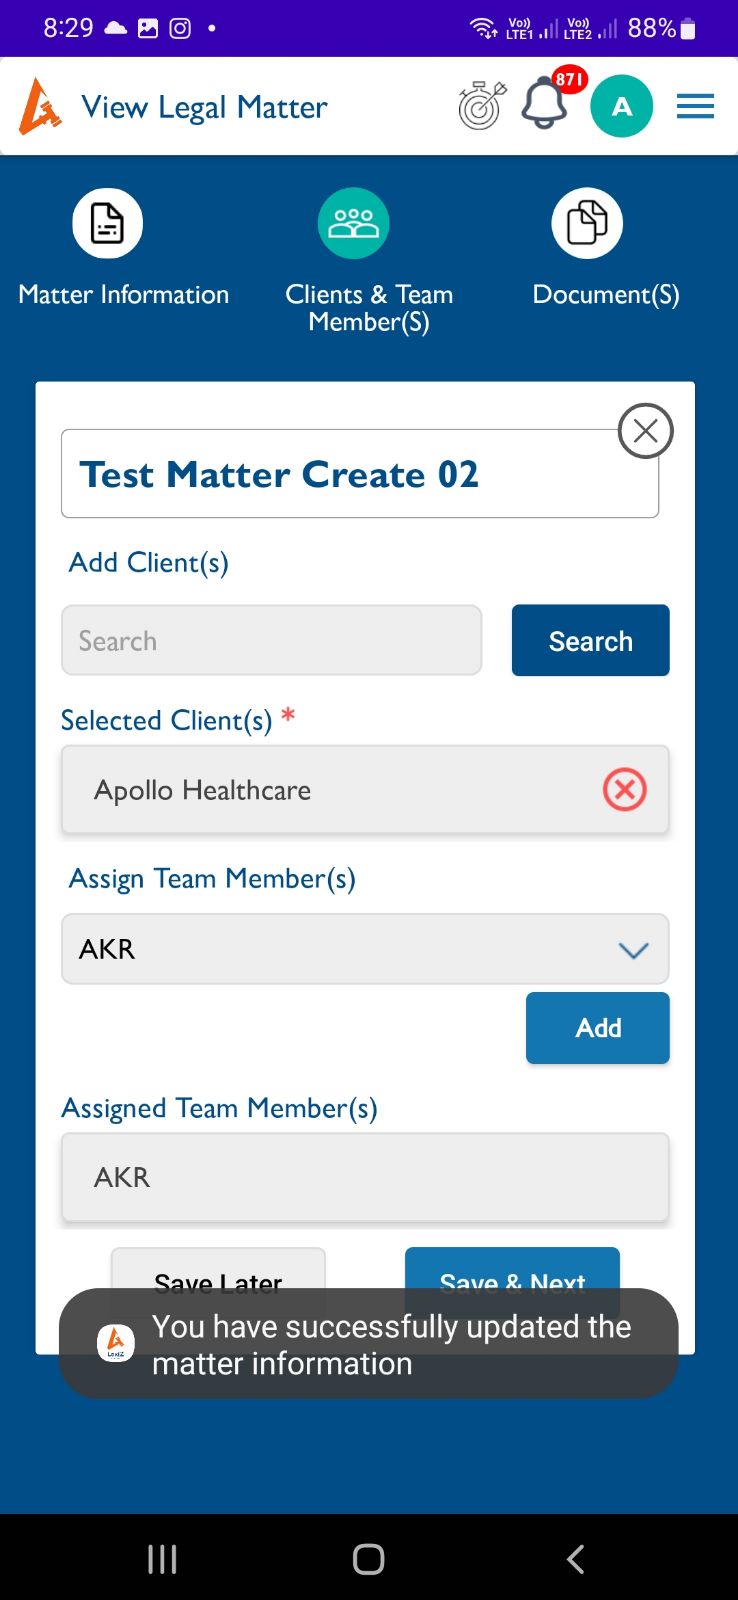Close the matter form with X icon
The height and width of the screenshot is (1600, 738).
[645, 431]
